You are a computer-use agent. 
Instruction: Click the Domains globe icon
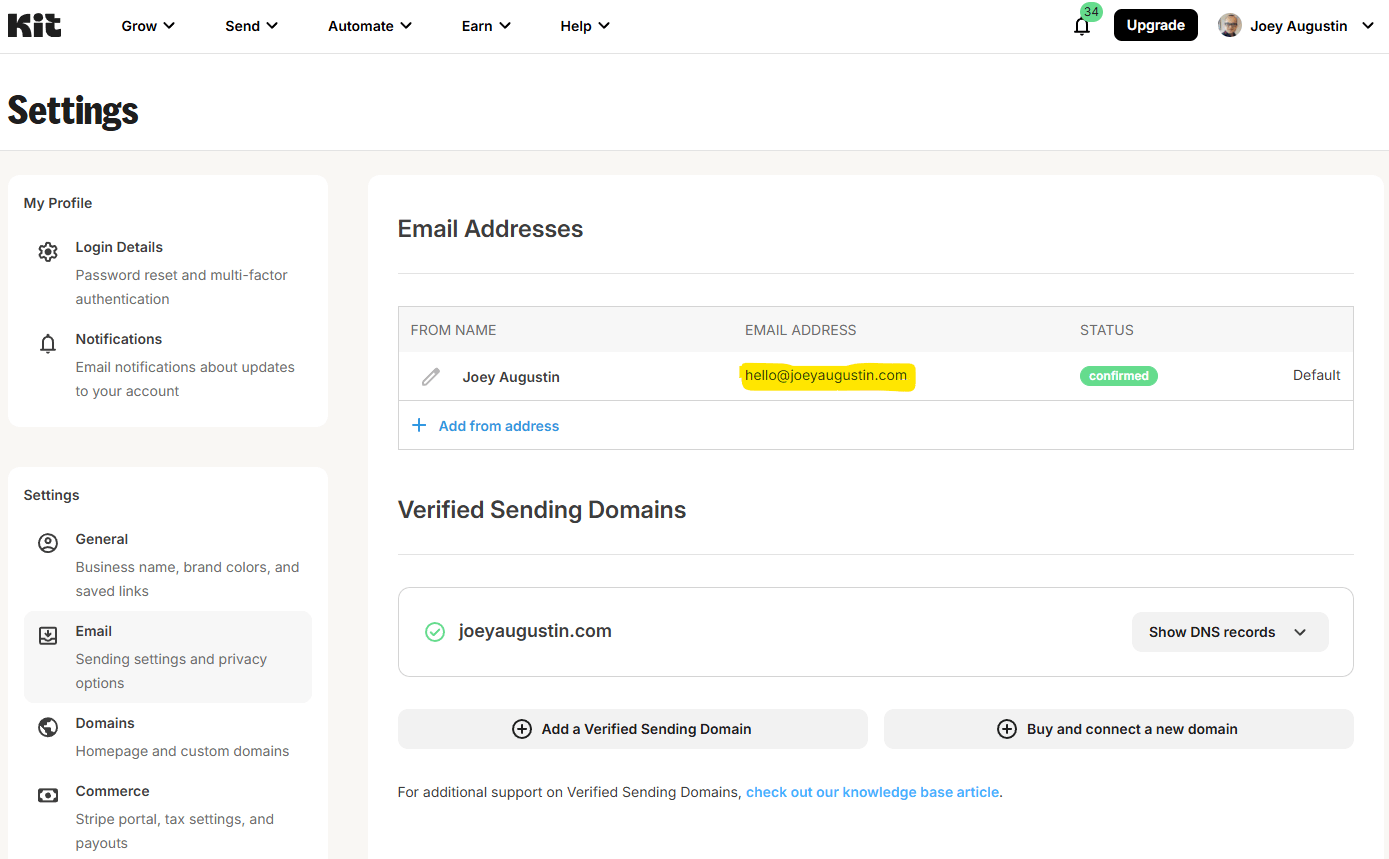pyautogui.click(x=48, y=727)
